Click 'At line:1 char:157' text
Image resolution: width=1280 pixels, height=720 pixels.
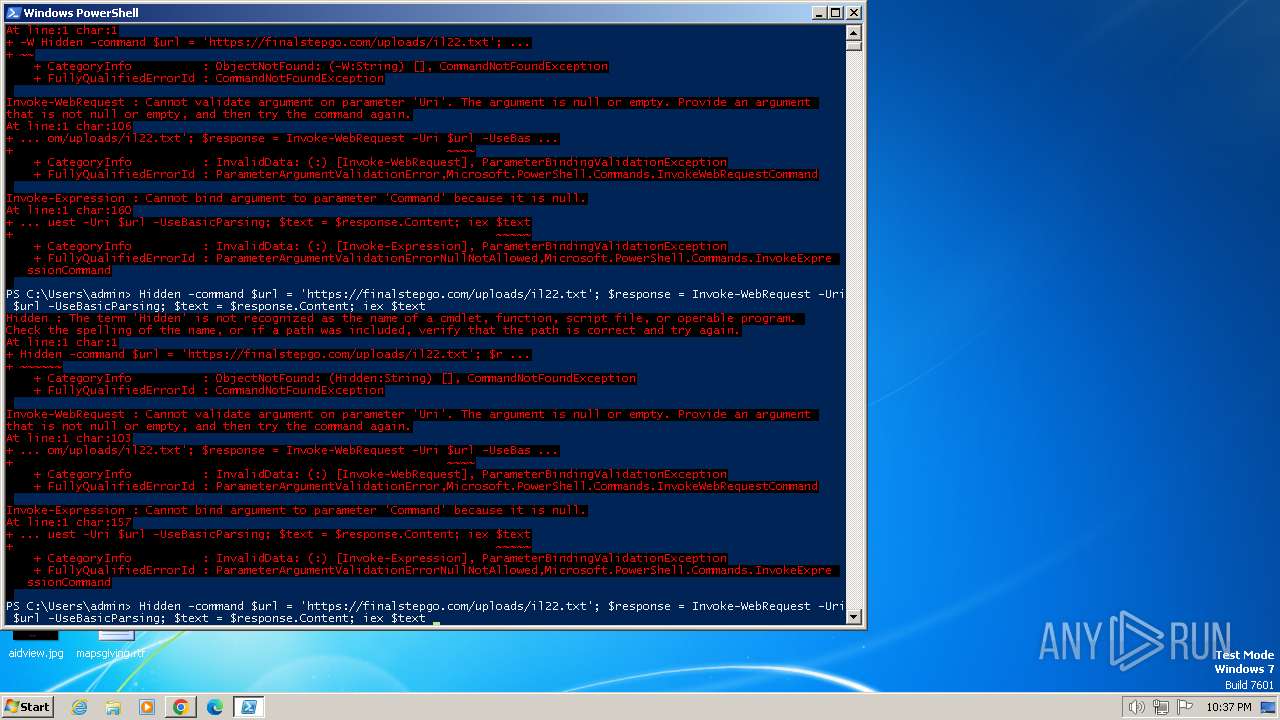pyautogui.click(x=69, y=522)
